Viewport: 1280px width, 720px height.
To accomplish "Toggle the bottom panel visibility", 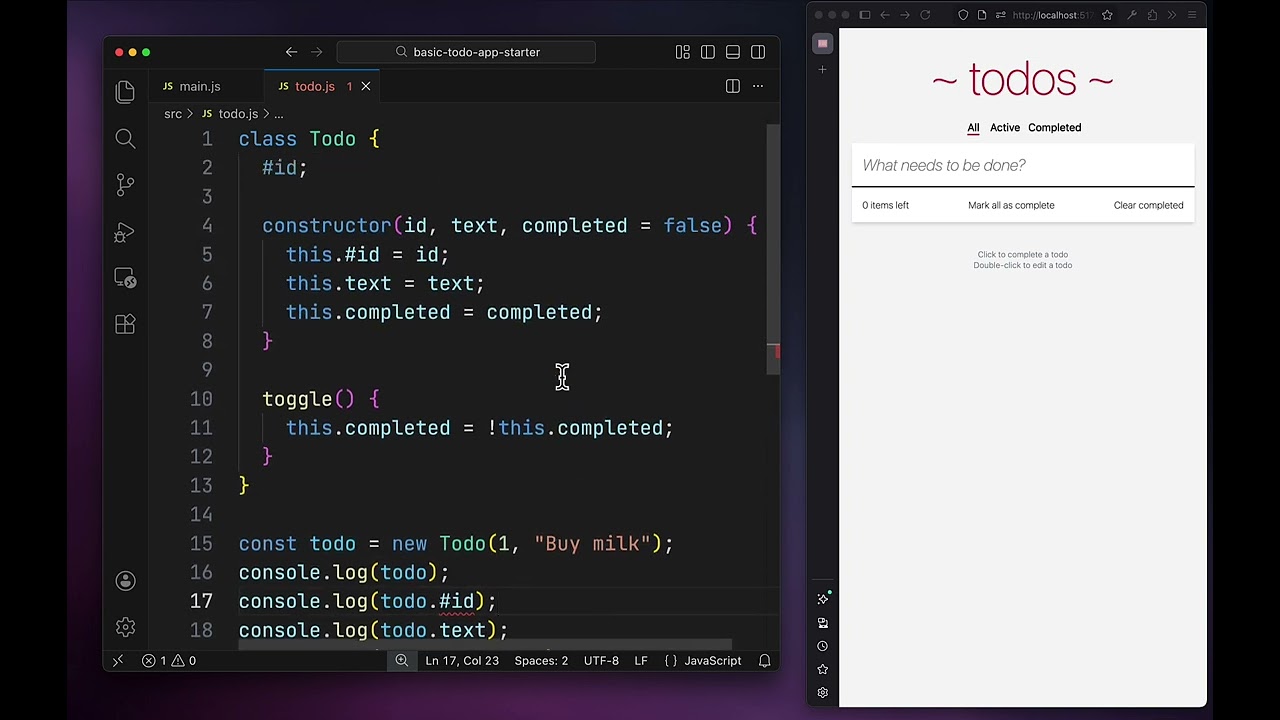I will pos(733,52).
